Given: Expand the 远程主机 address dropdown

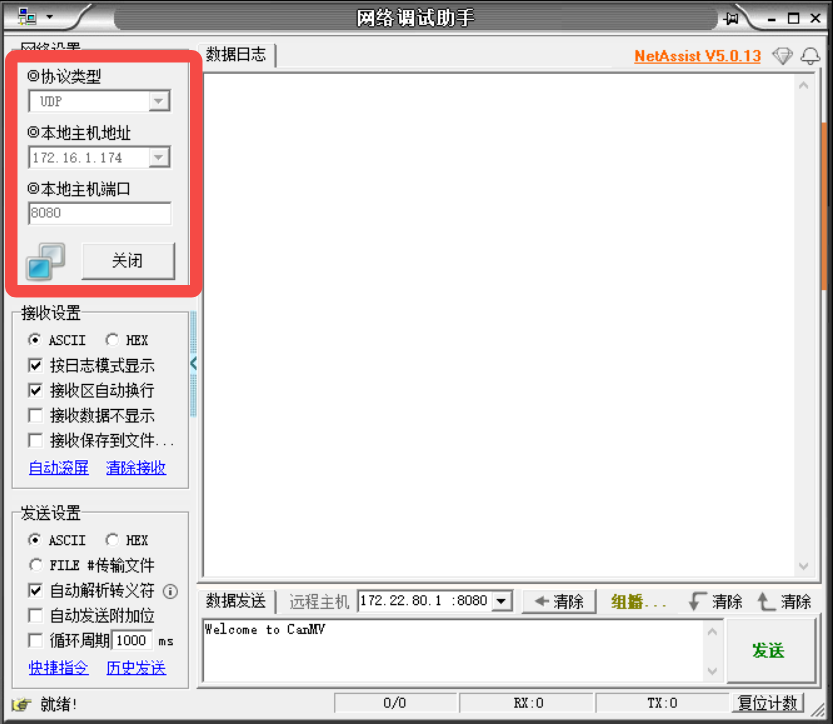Looking at the screenshot, I should 502,601.
